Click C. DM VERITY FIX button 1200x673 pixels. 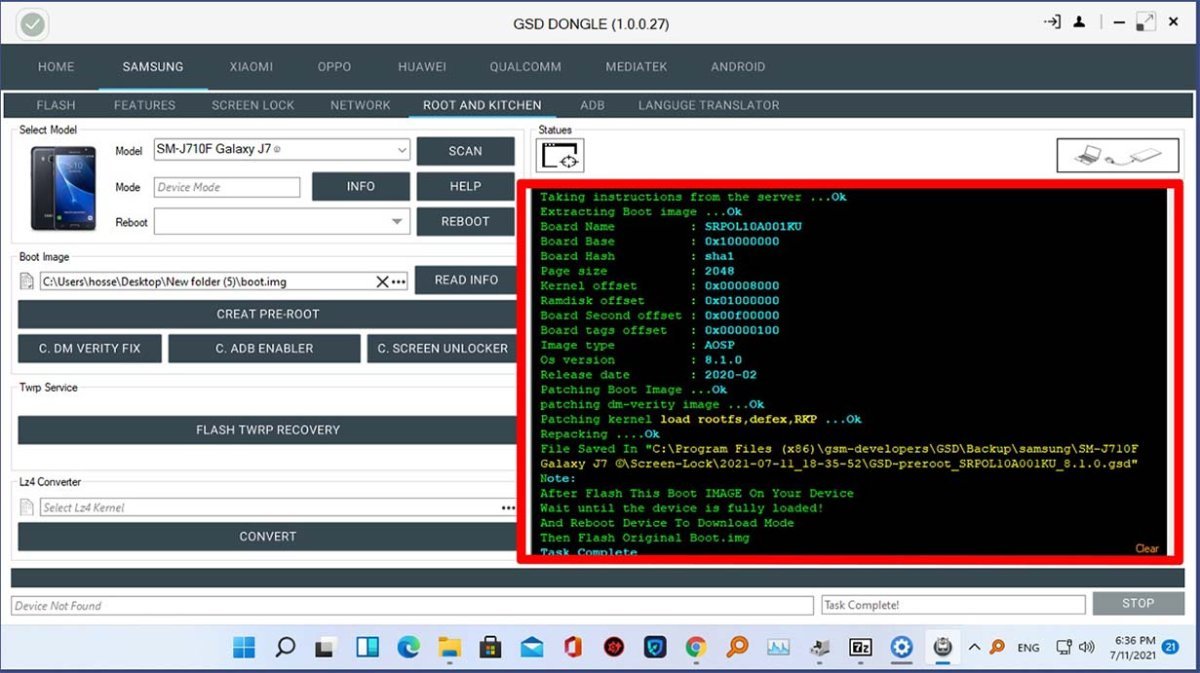pos(90,349)
